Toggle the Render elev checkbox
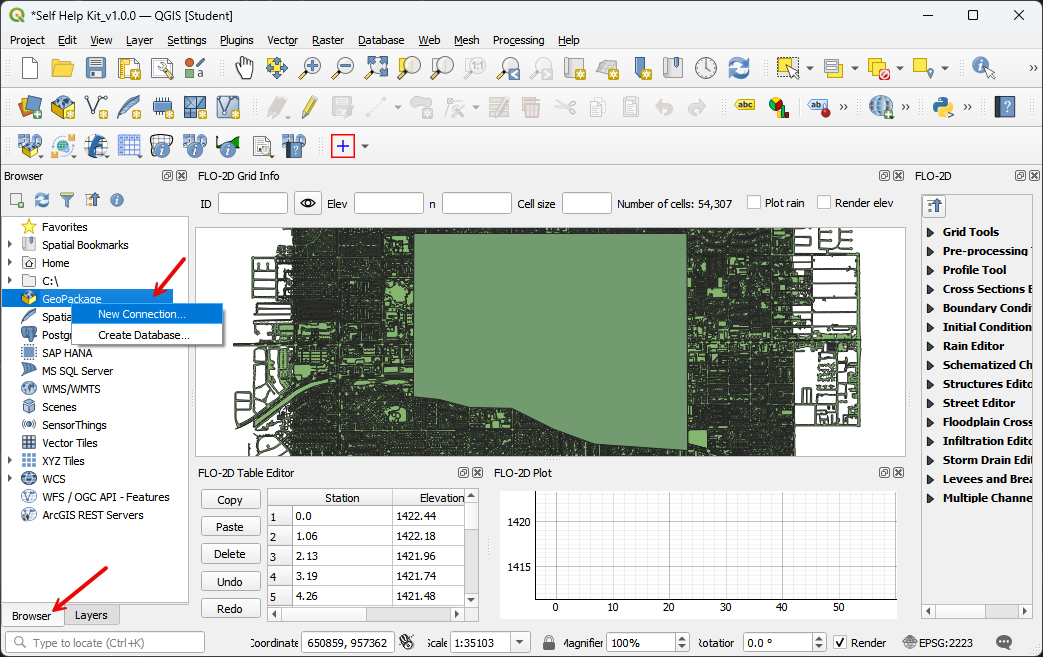 824,203
